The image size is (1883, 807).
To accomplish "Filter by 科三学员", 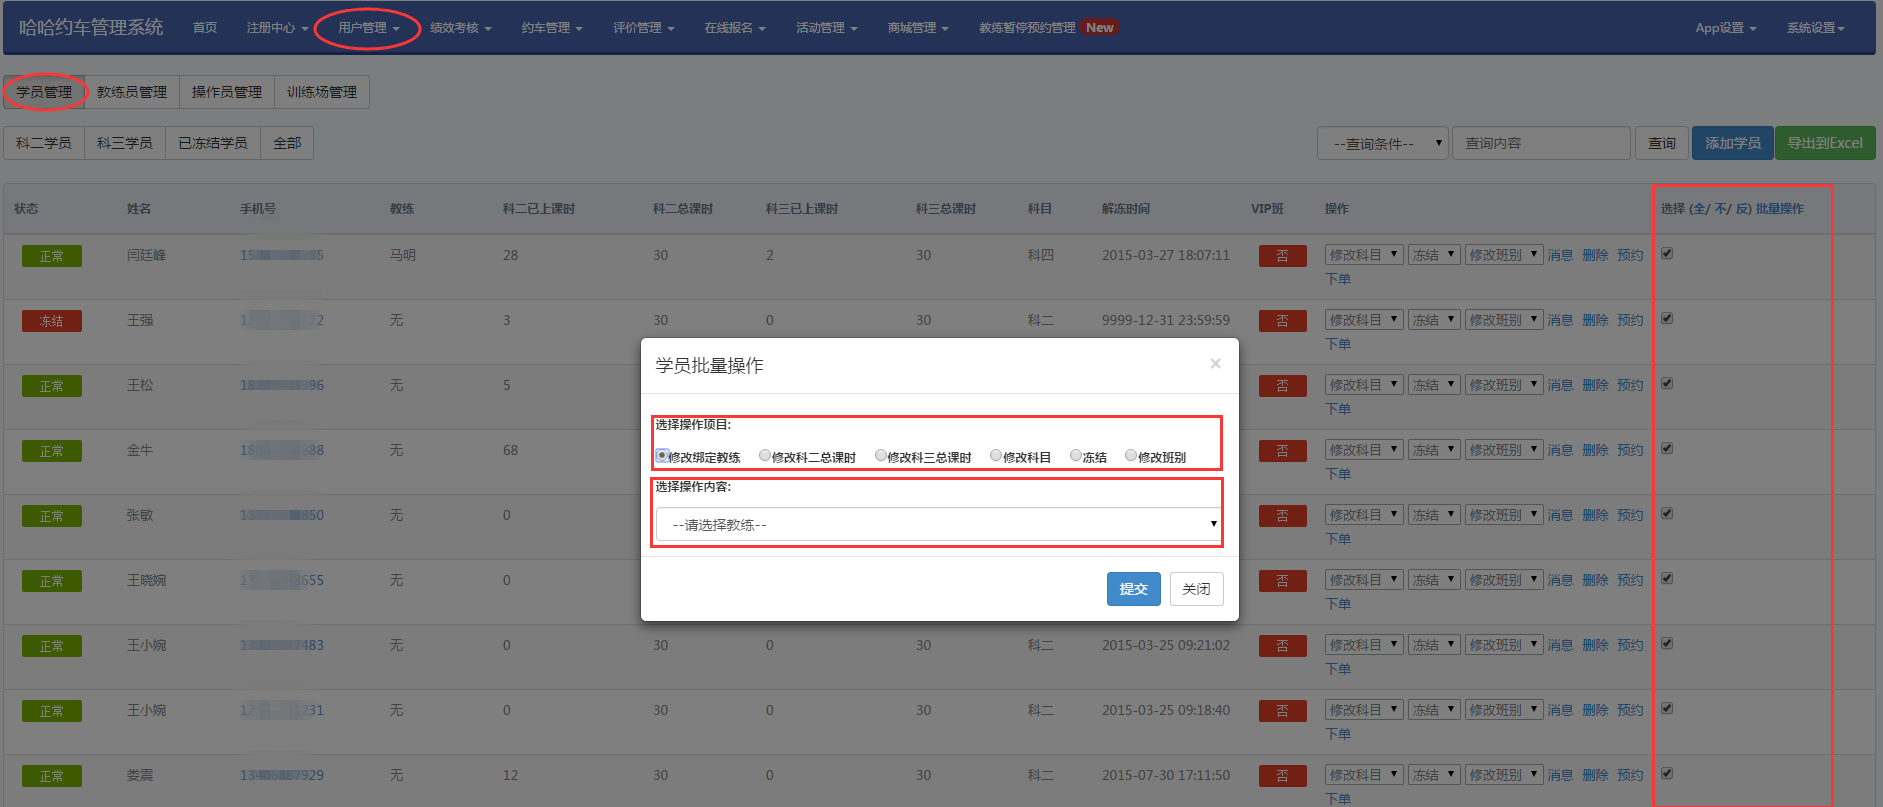I will (125, 143).
